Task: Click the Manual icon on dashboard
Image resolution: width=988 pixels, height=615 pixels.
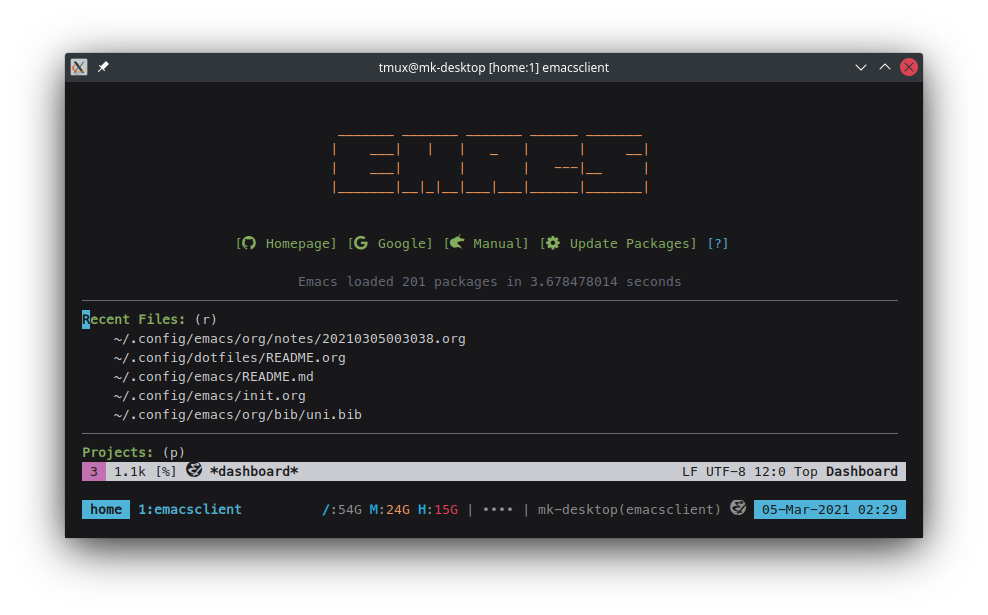Action: [x=456, y=243]
